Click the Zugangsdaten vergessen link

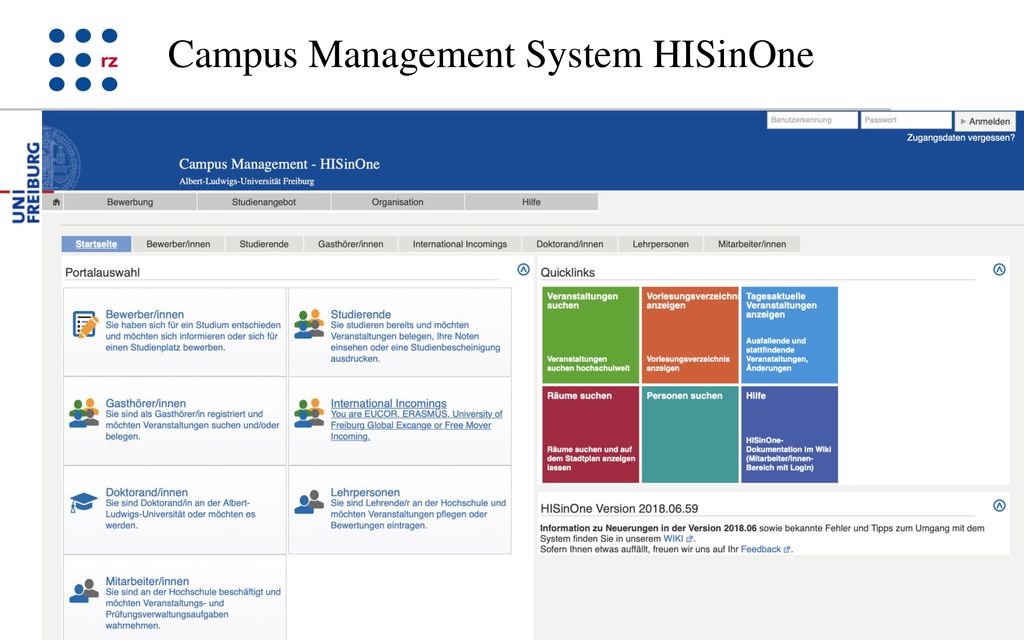tap(961, 138)
